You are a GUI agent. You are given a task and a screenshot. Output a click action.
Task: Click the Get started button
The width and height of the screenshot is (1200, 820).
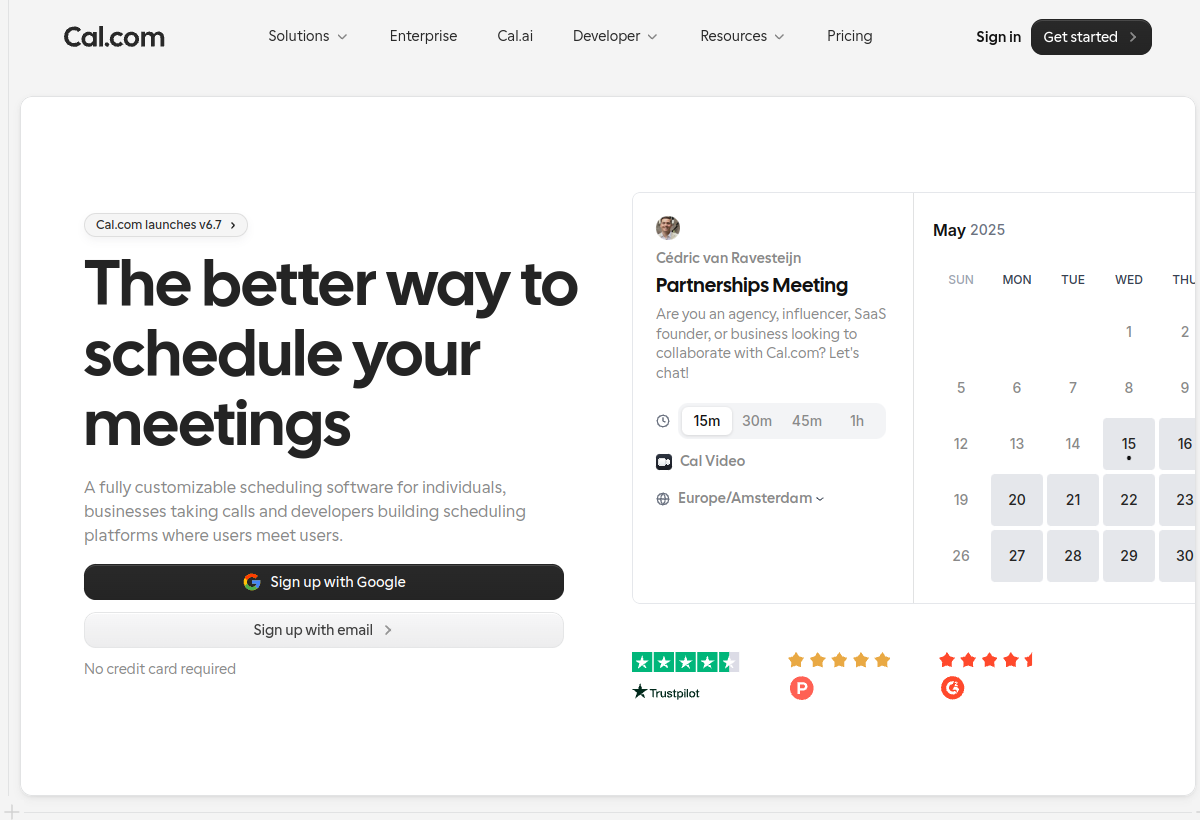pos(1091,37)
